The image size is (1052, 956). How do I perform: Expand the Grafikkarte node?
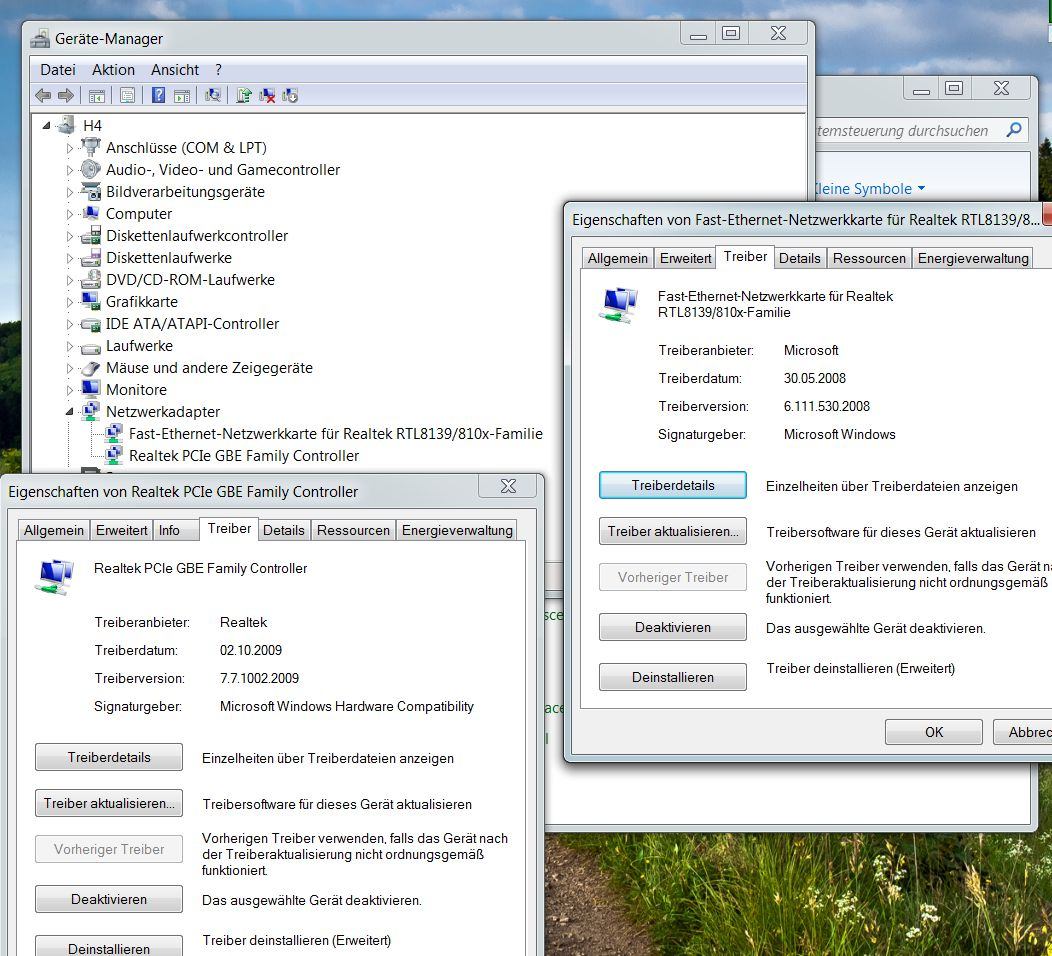coord(69,302)
